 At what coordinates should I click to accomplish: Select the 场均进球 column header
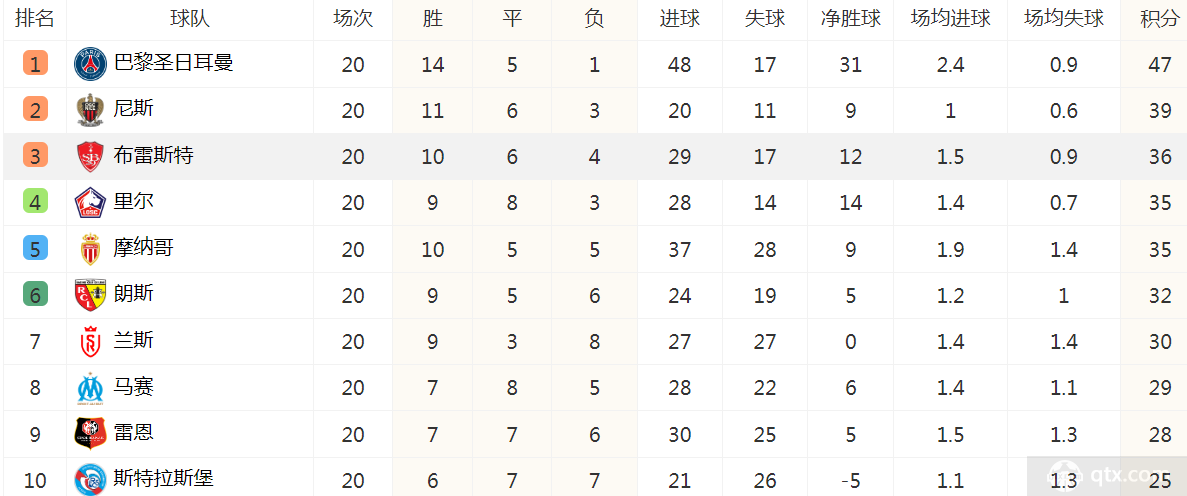[x=951, y=19]
